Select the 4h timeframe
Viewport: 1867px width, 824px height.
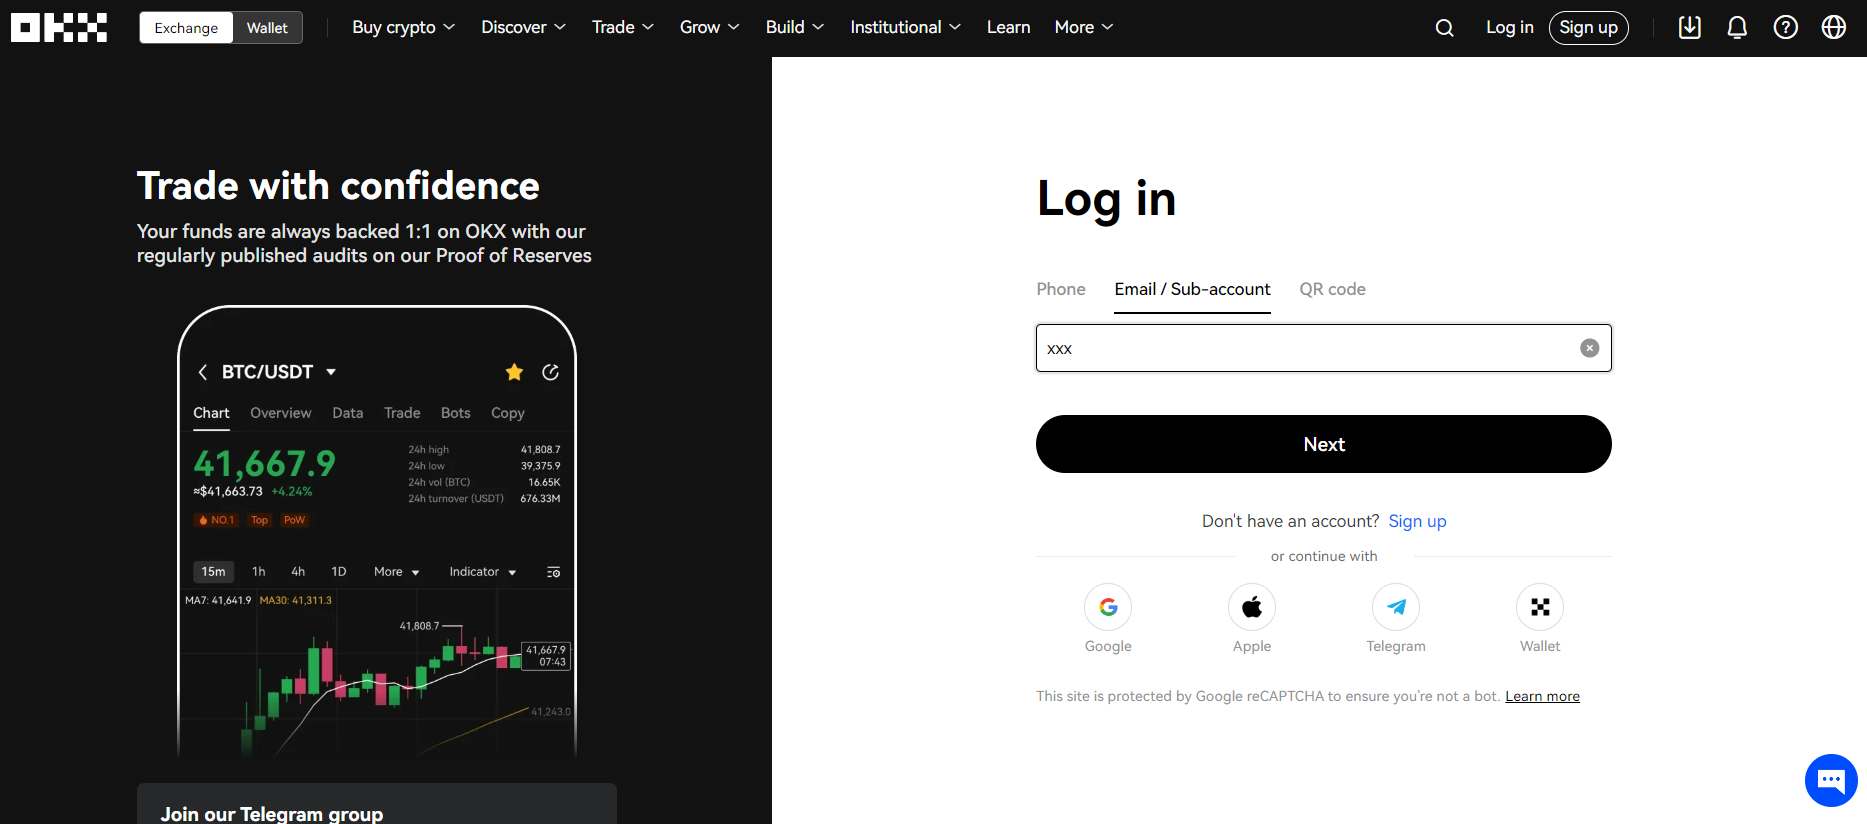298,572
